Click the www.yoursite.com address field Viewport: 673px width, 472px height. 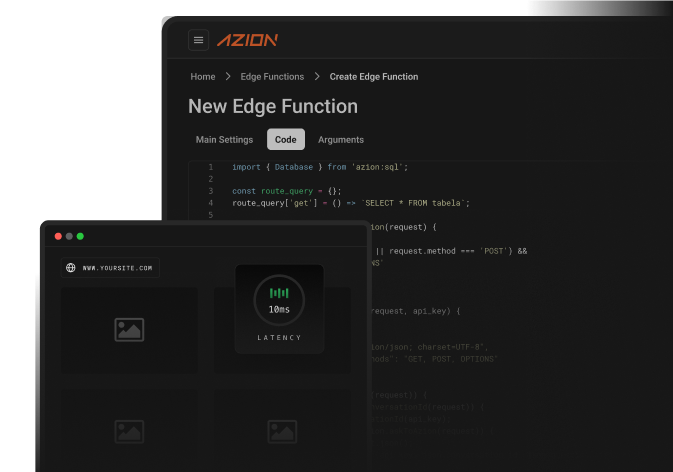pyautogui.click(x=117, y=268)
